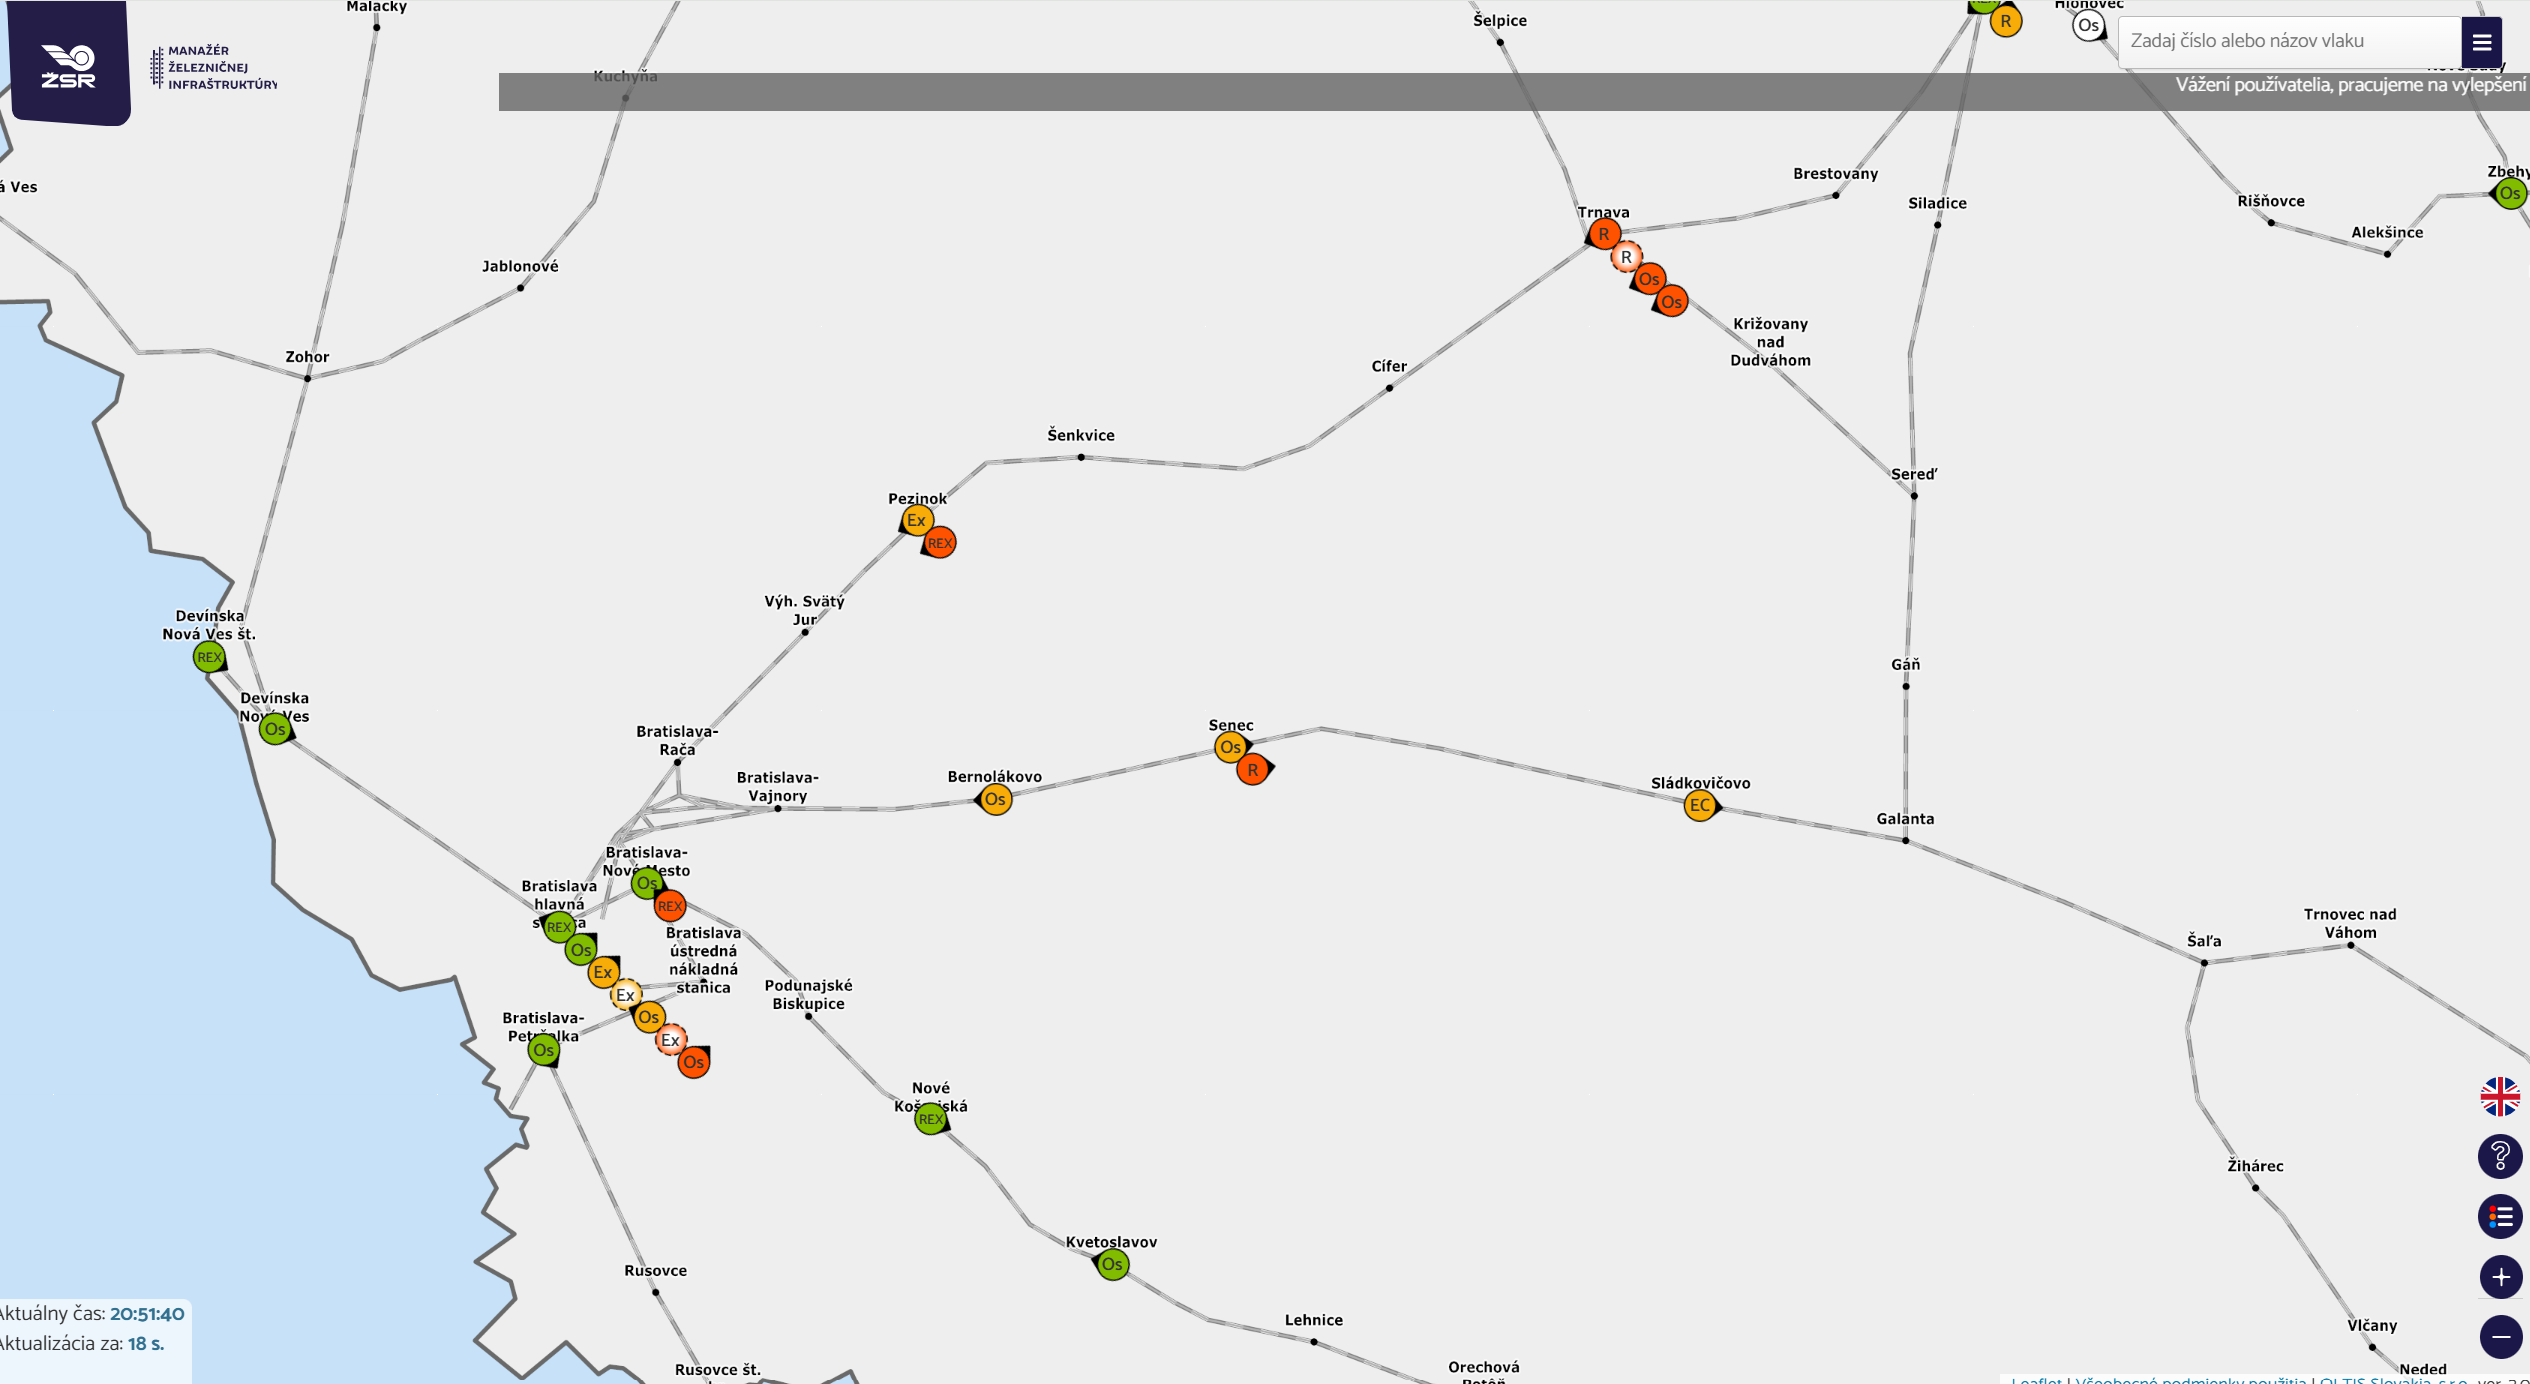2530x1384 pixels.
Task: Select the green REX train at Devínska Nová Ves št.
Action: 209,657
